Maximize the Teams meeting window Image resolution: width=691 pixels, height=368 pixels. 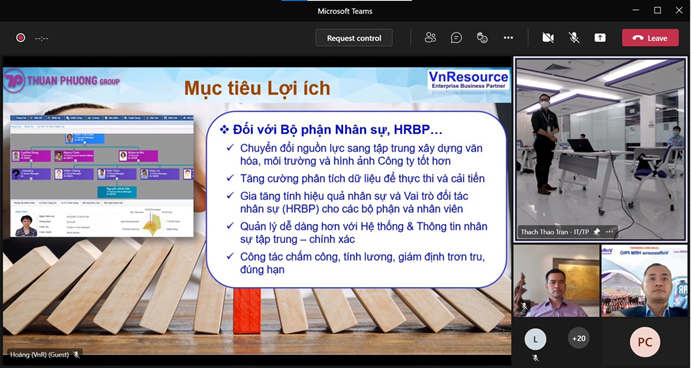pyautogui.click(x=657, y=10)
